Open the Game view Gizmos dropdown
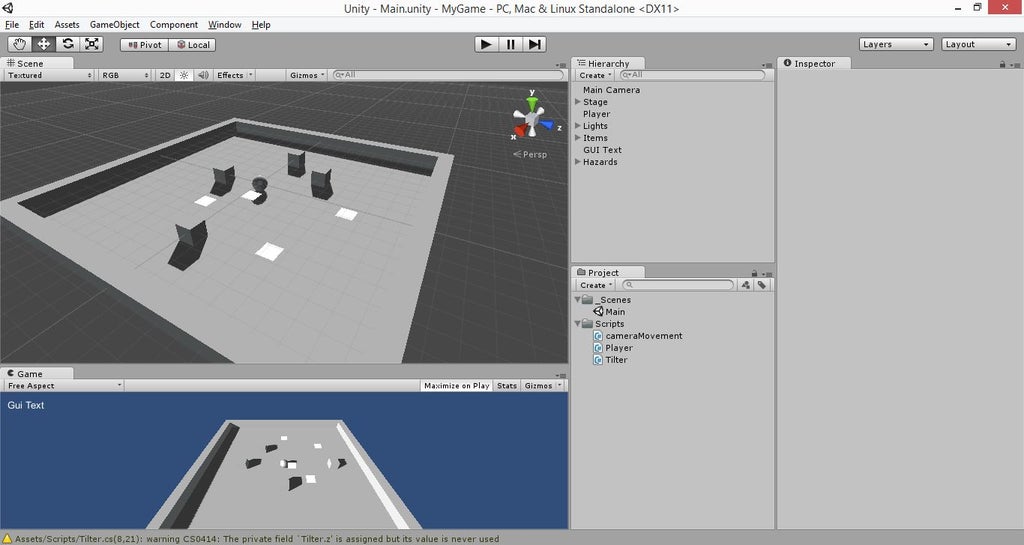1024x545 pixels. tap(542, 386)
